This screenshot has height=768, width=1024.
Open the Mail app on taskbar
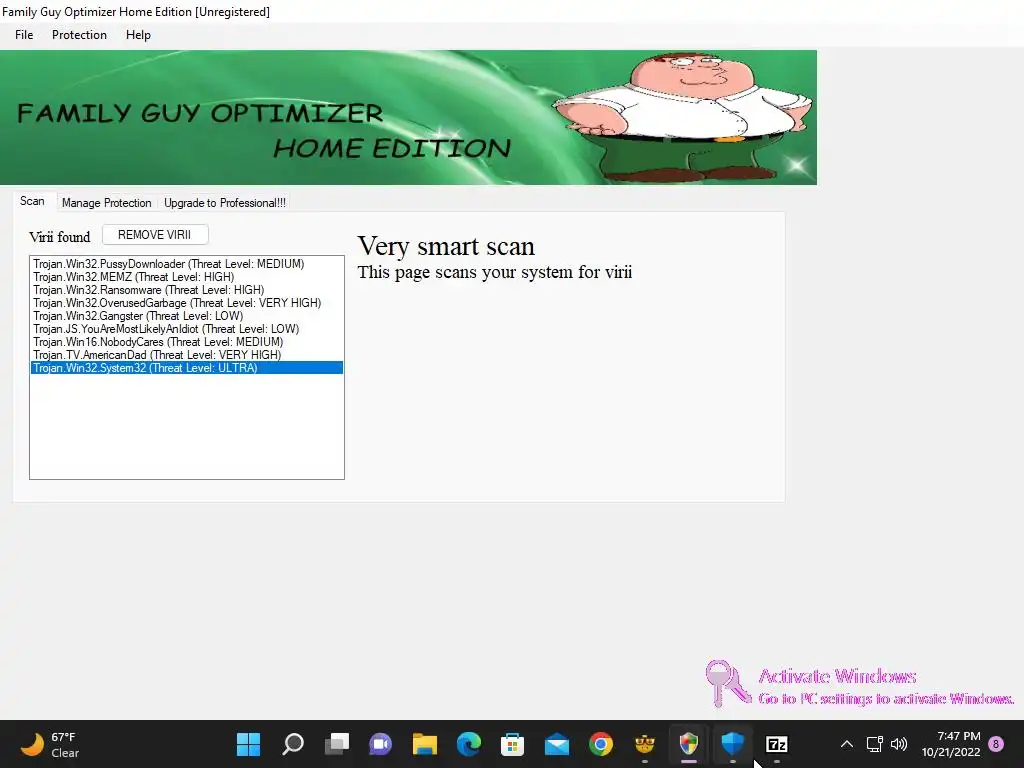coord(556,744)
